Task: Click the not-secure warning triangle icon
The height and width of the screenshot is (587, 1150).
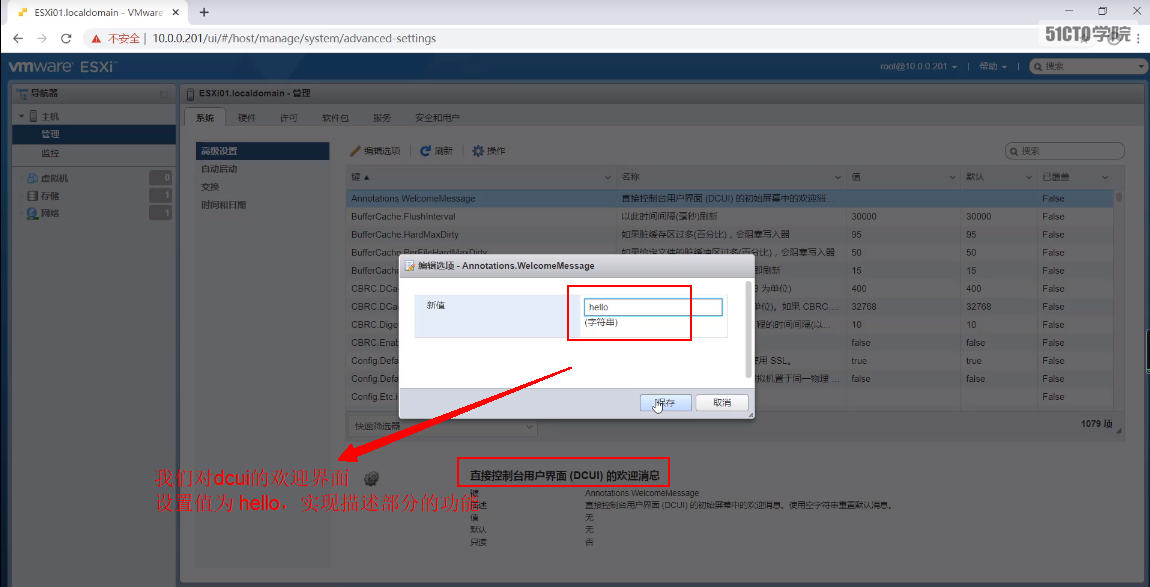Action: pos(96,38)
